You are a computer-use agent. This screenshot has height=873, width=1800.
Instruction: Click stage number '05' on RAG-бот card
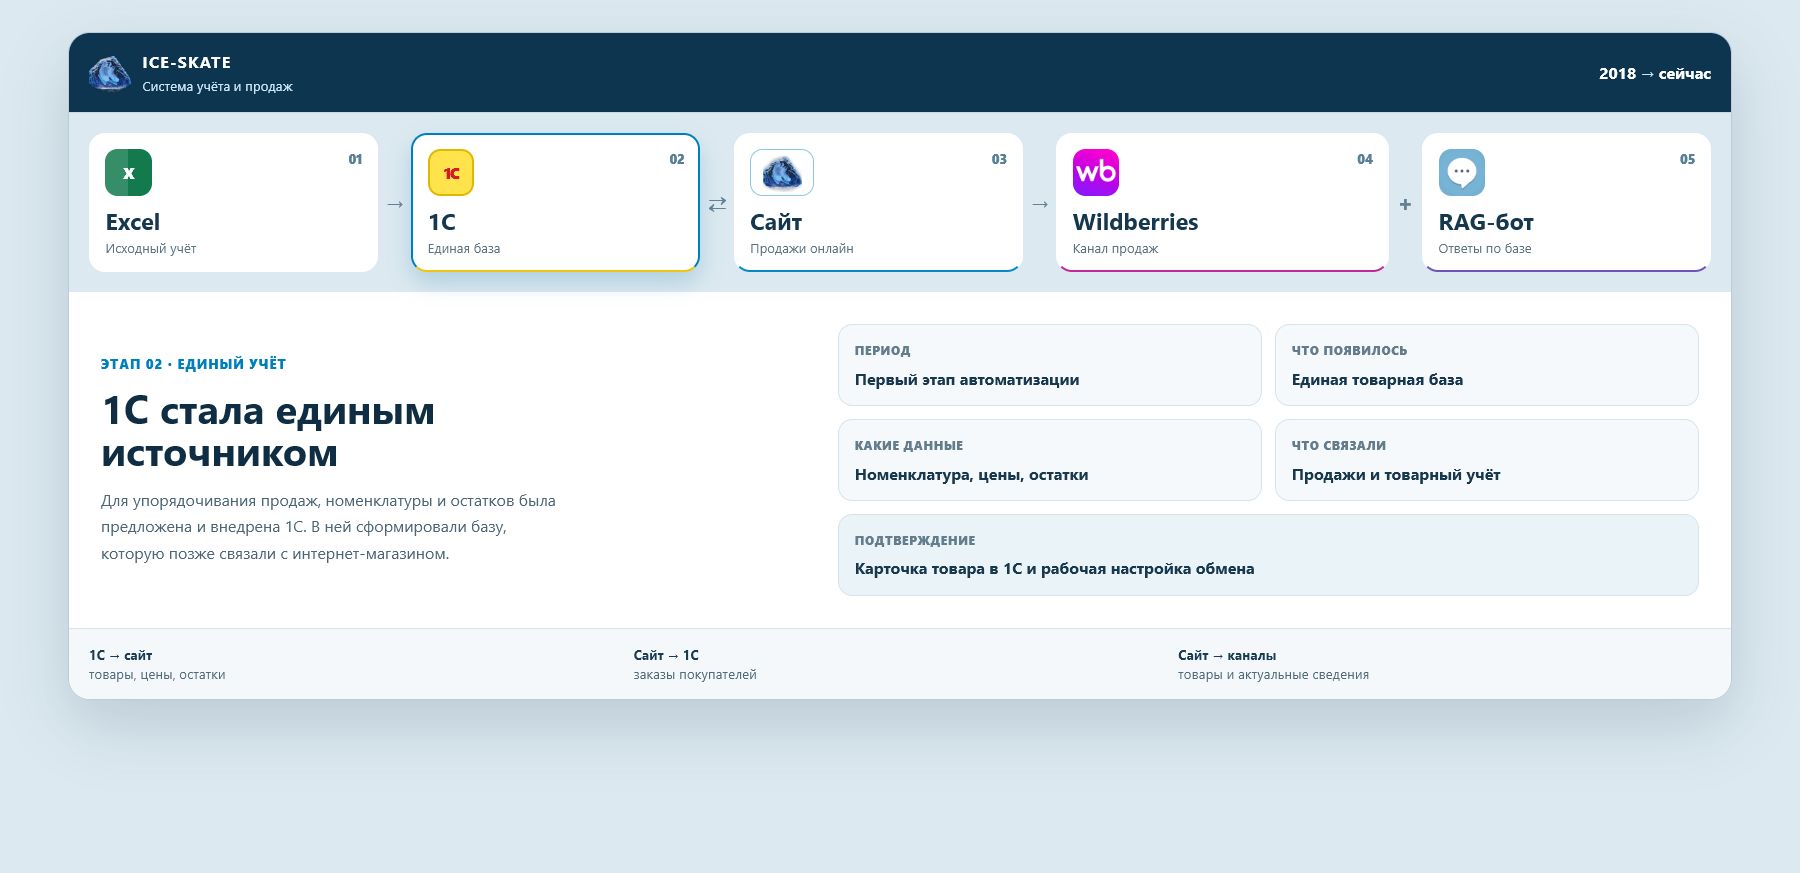pyautogui.click(x=1687, y=159)
